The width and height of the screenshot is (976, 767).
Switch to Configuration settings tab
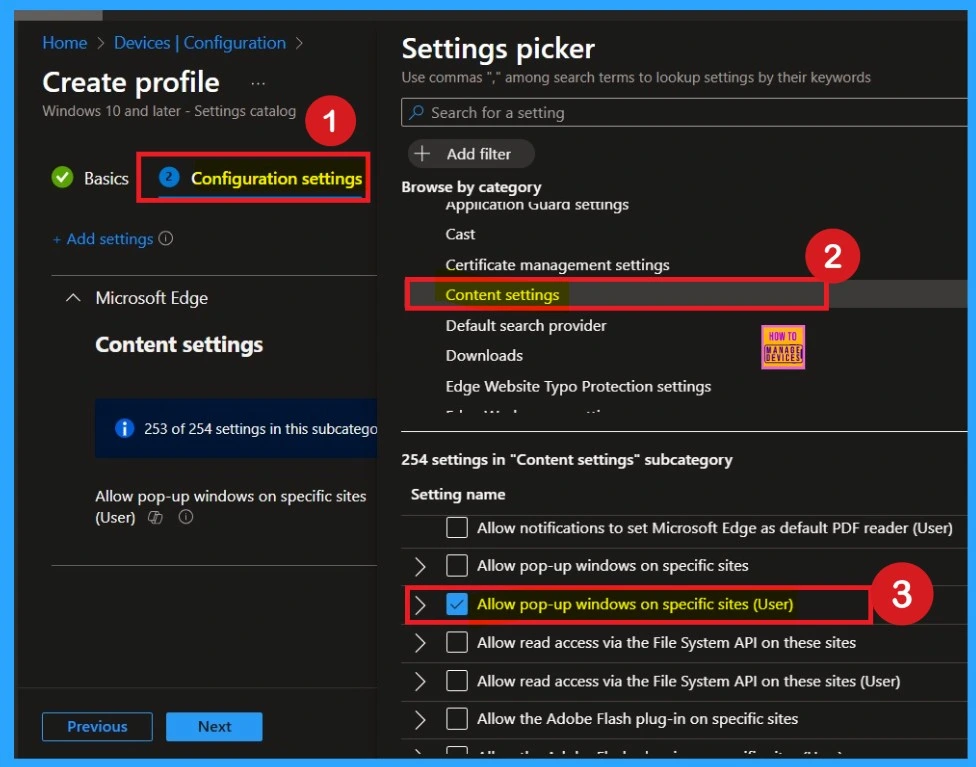275,178
